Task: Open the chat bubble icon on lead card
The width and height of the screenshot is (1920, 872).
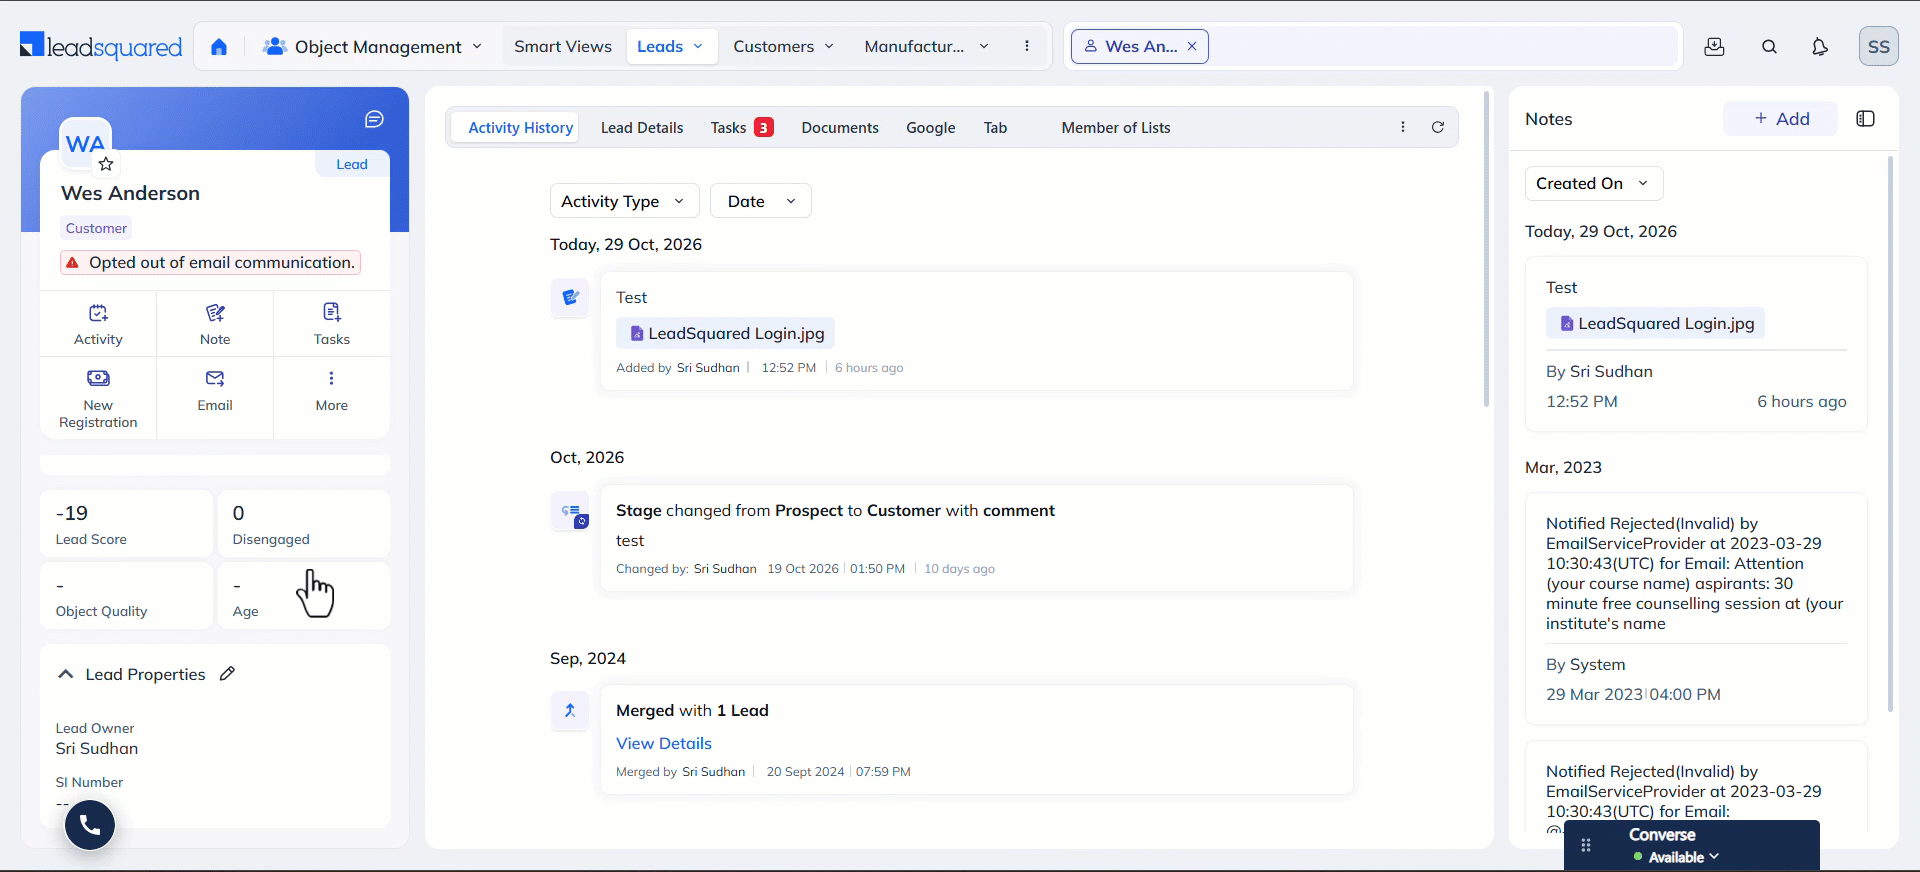Action: pyautogui.click(x=374, y=120)
